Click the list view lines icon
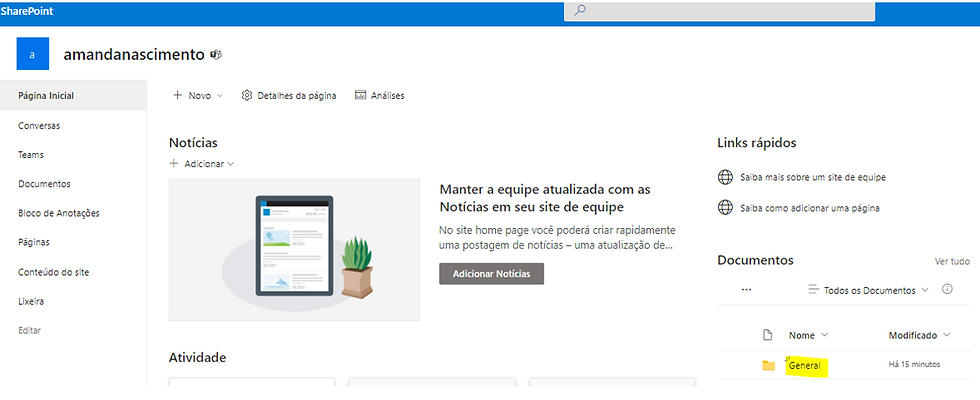 [x=813, y=290]
